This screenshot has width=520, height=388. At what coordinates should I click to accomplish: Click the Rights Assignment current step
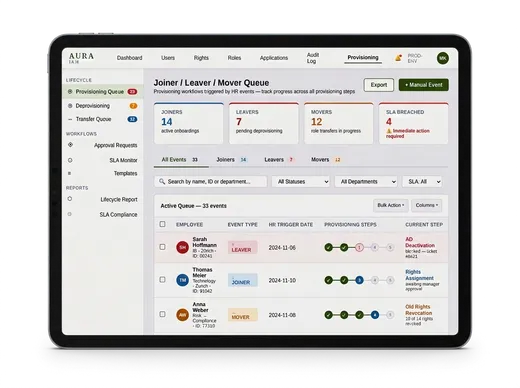[x=419, y=275]
